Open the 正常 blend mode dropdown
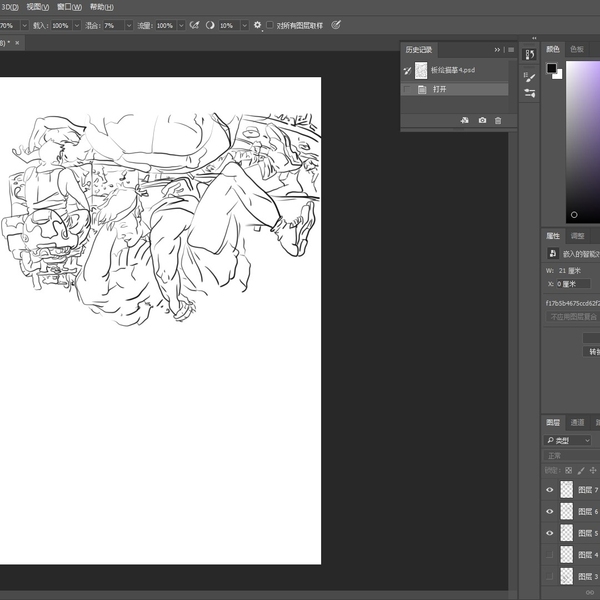This screenshot has height=600, width=600. [x=572, y=456]
